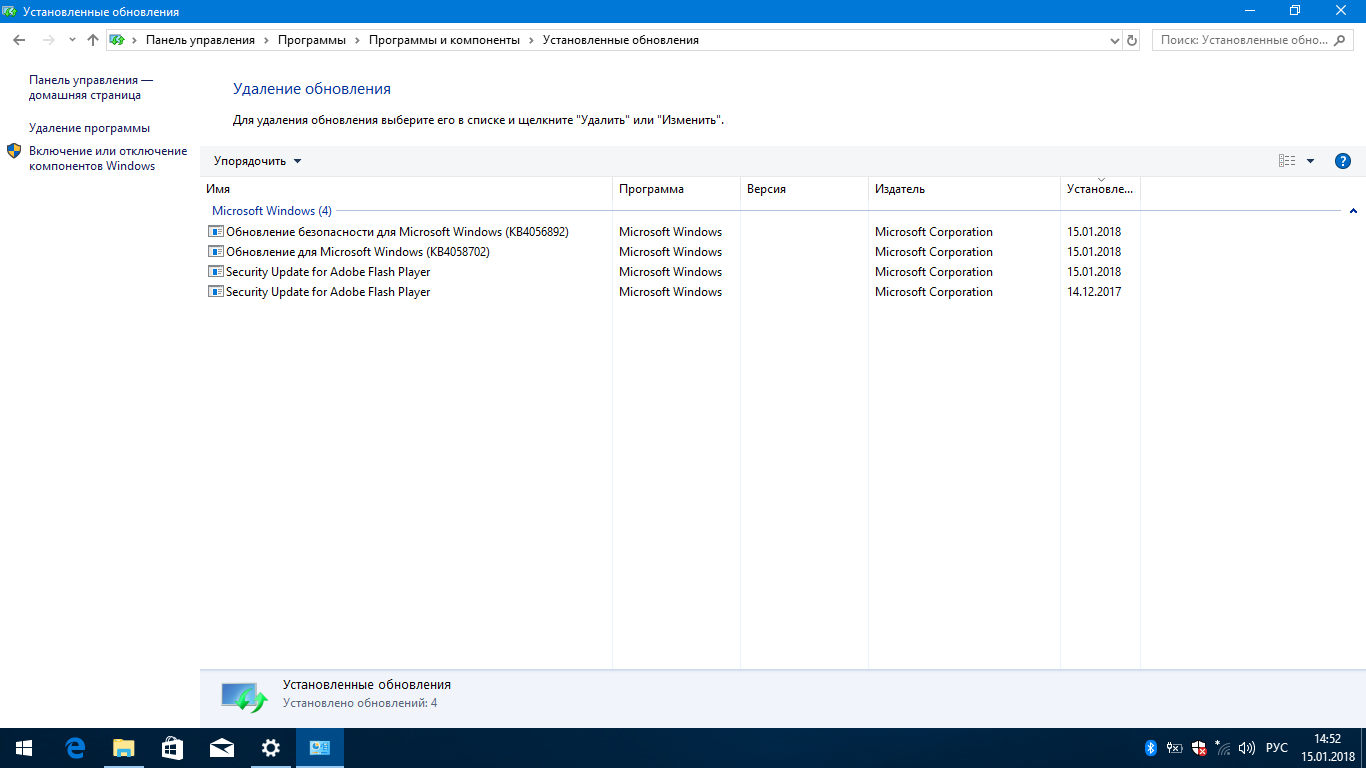Expand chevron after 'Панель управления' breadcrumb
This screenshot has width=1366, height=768.
point(266,40)
